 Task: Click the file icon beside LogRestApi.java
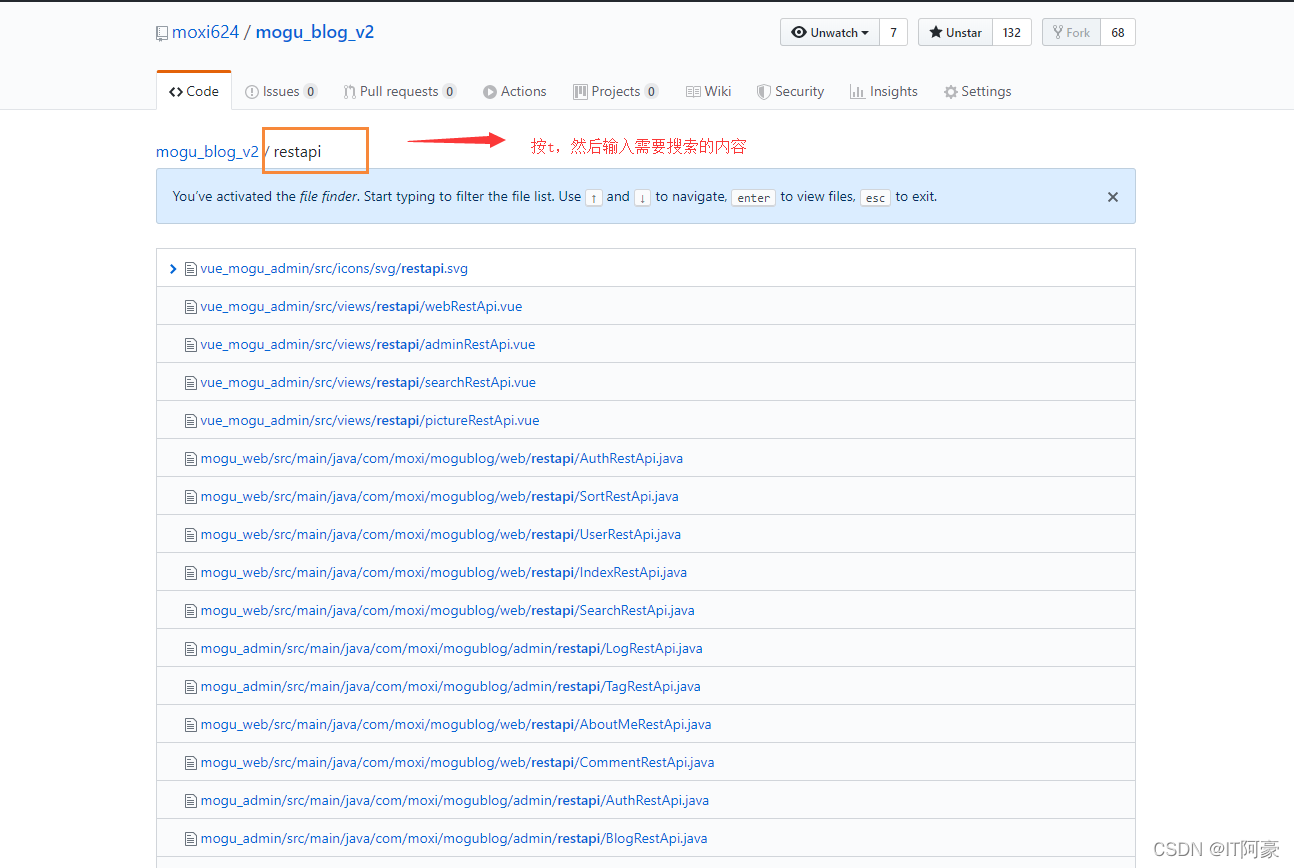pyautogui.click(x=190, y=649)
